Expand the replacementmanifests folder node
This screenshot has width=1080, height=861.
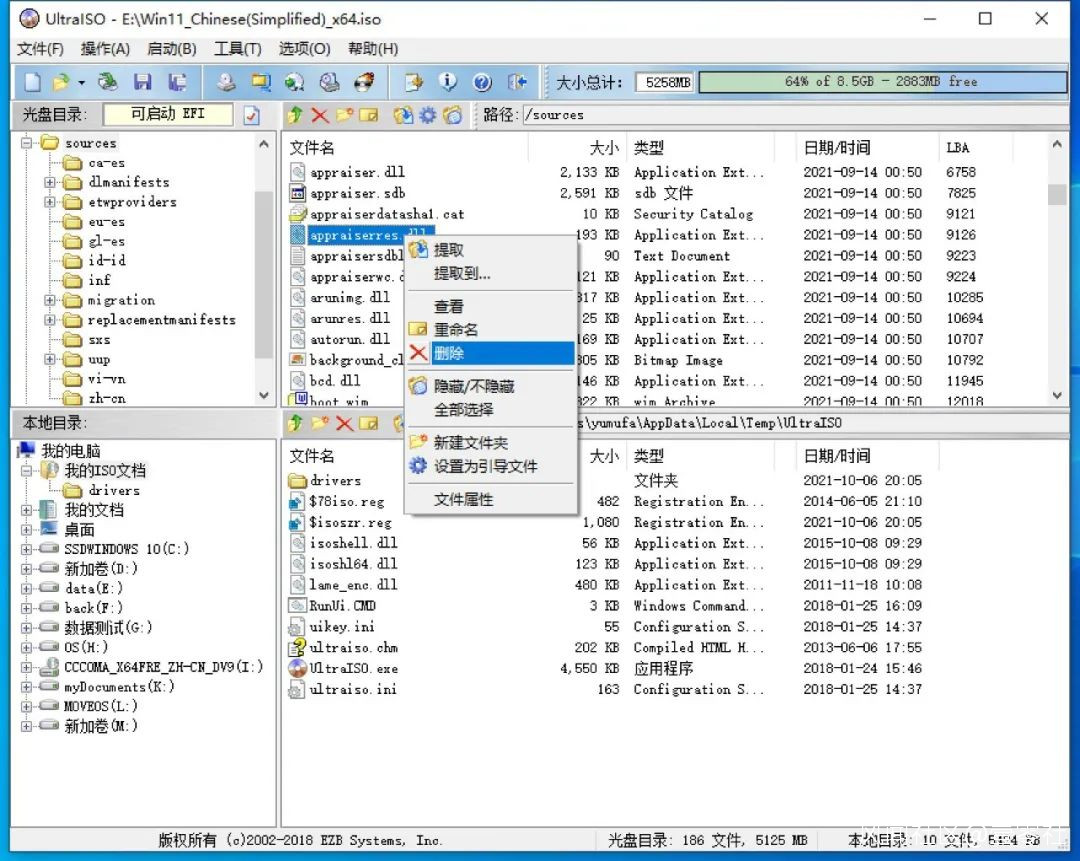point(50,320)
